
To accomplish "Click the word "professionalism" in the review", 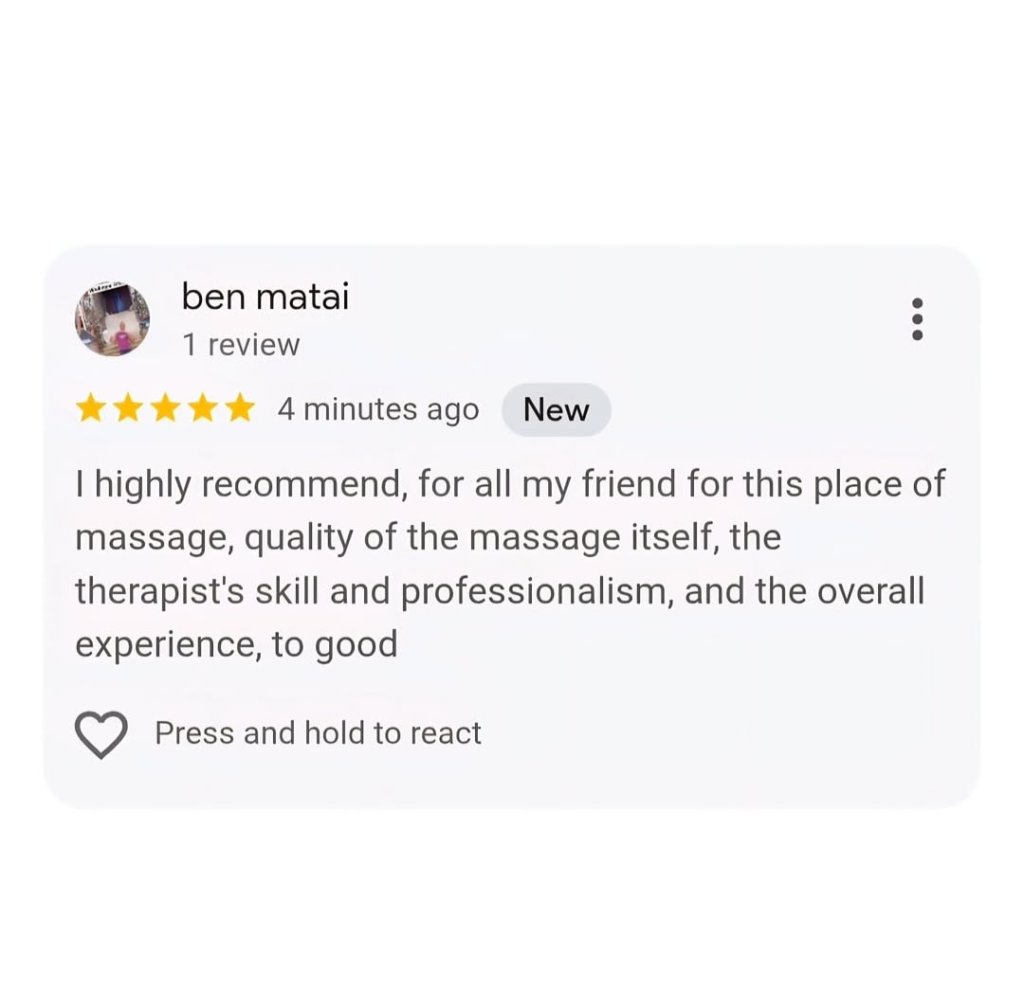I will tap(527, 591).
